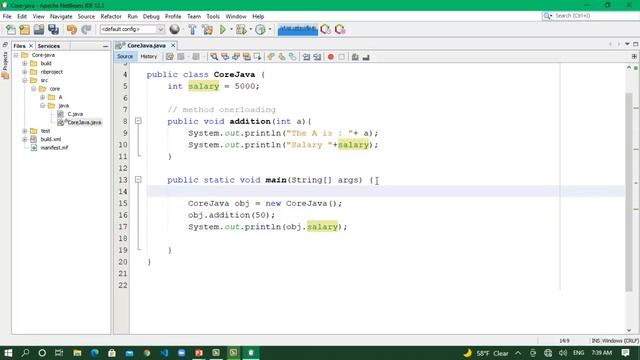
Task: Click the Build Project hammer icon
Action: tap(192, 29)
